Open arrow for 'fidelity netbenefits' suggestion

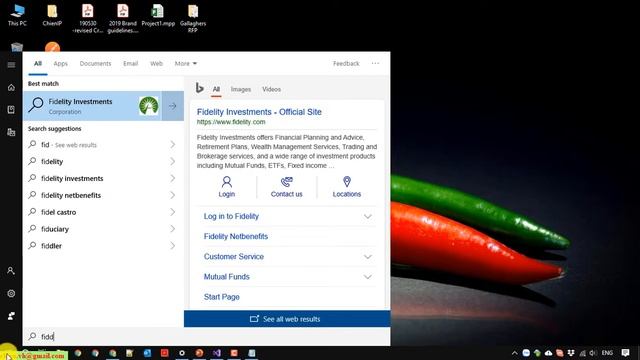(173, 195)
